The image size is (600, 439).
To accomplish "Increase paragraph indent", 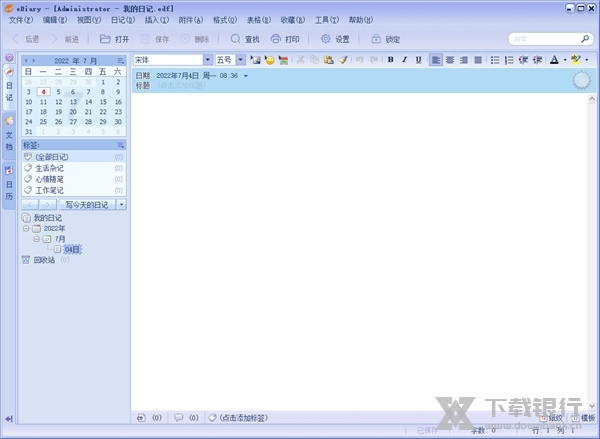I will tap(537, 60).
